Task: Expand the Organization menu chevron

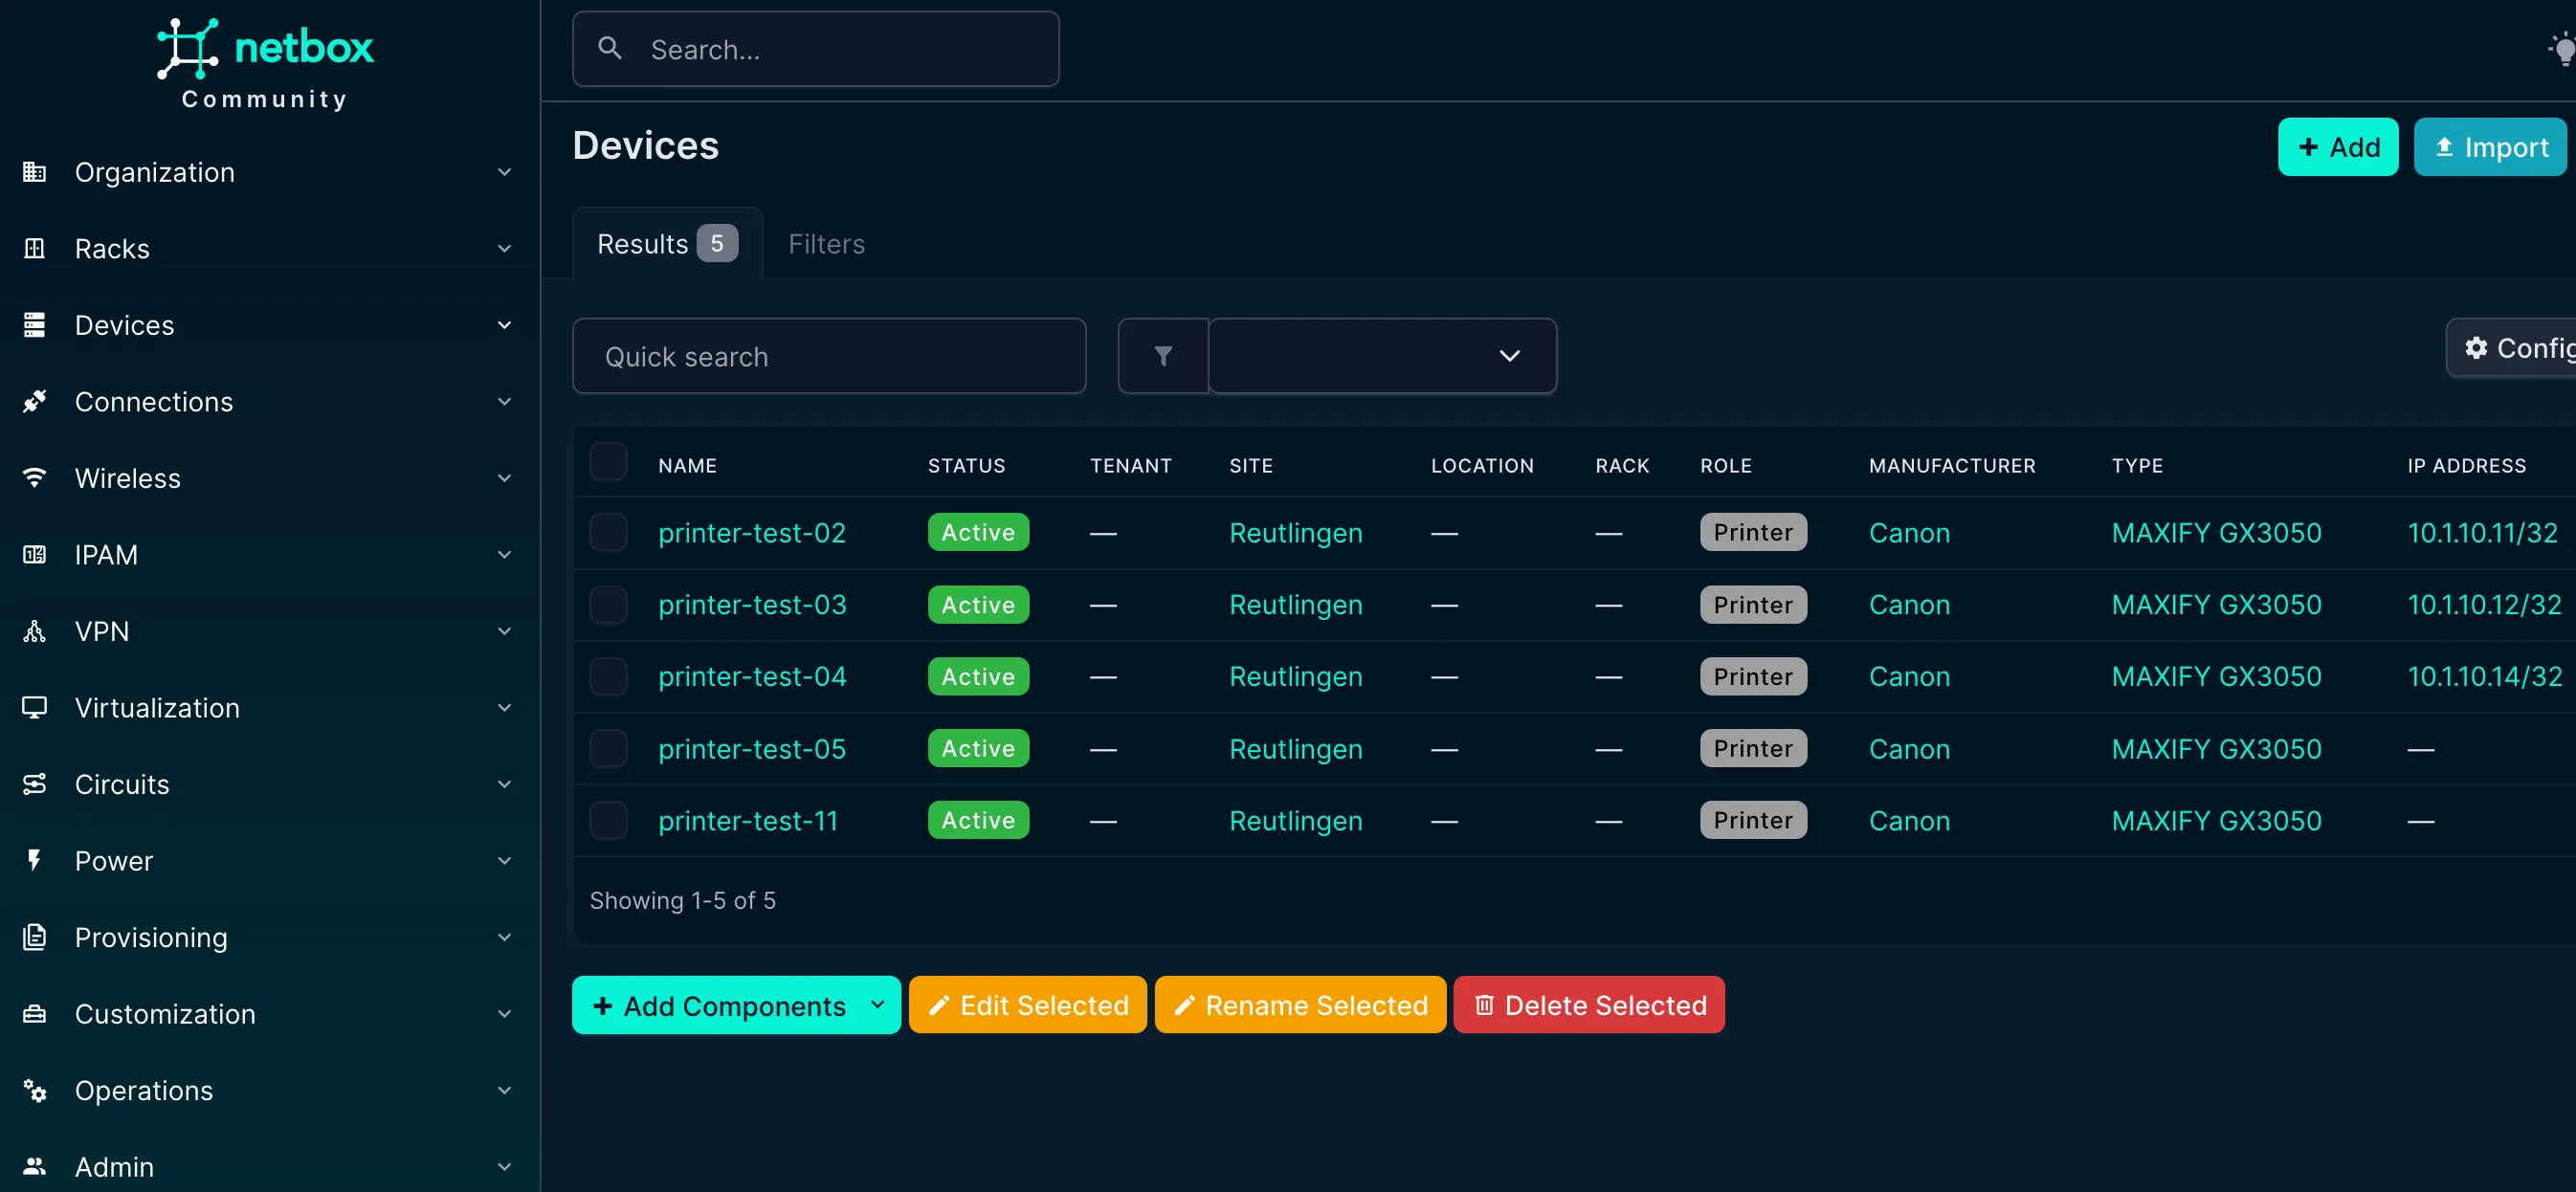Action: pos(504,172)
